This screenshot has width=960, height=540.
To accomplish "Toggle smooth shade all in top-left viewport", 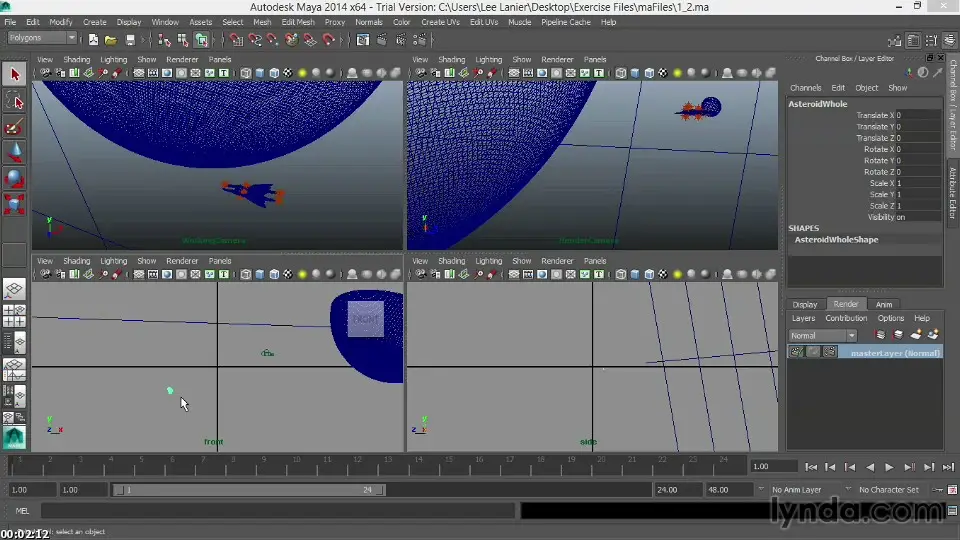I will [260, 73].
